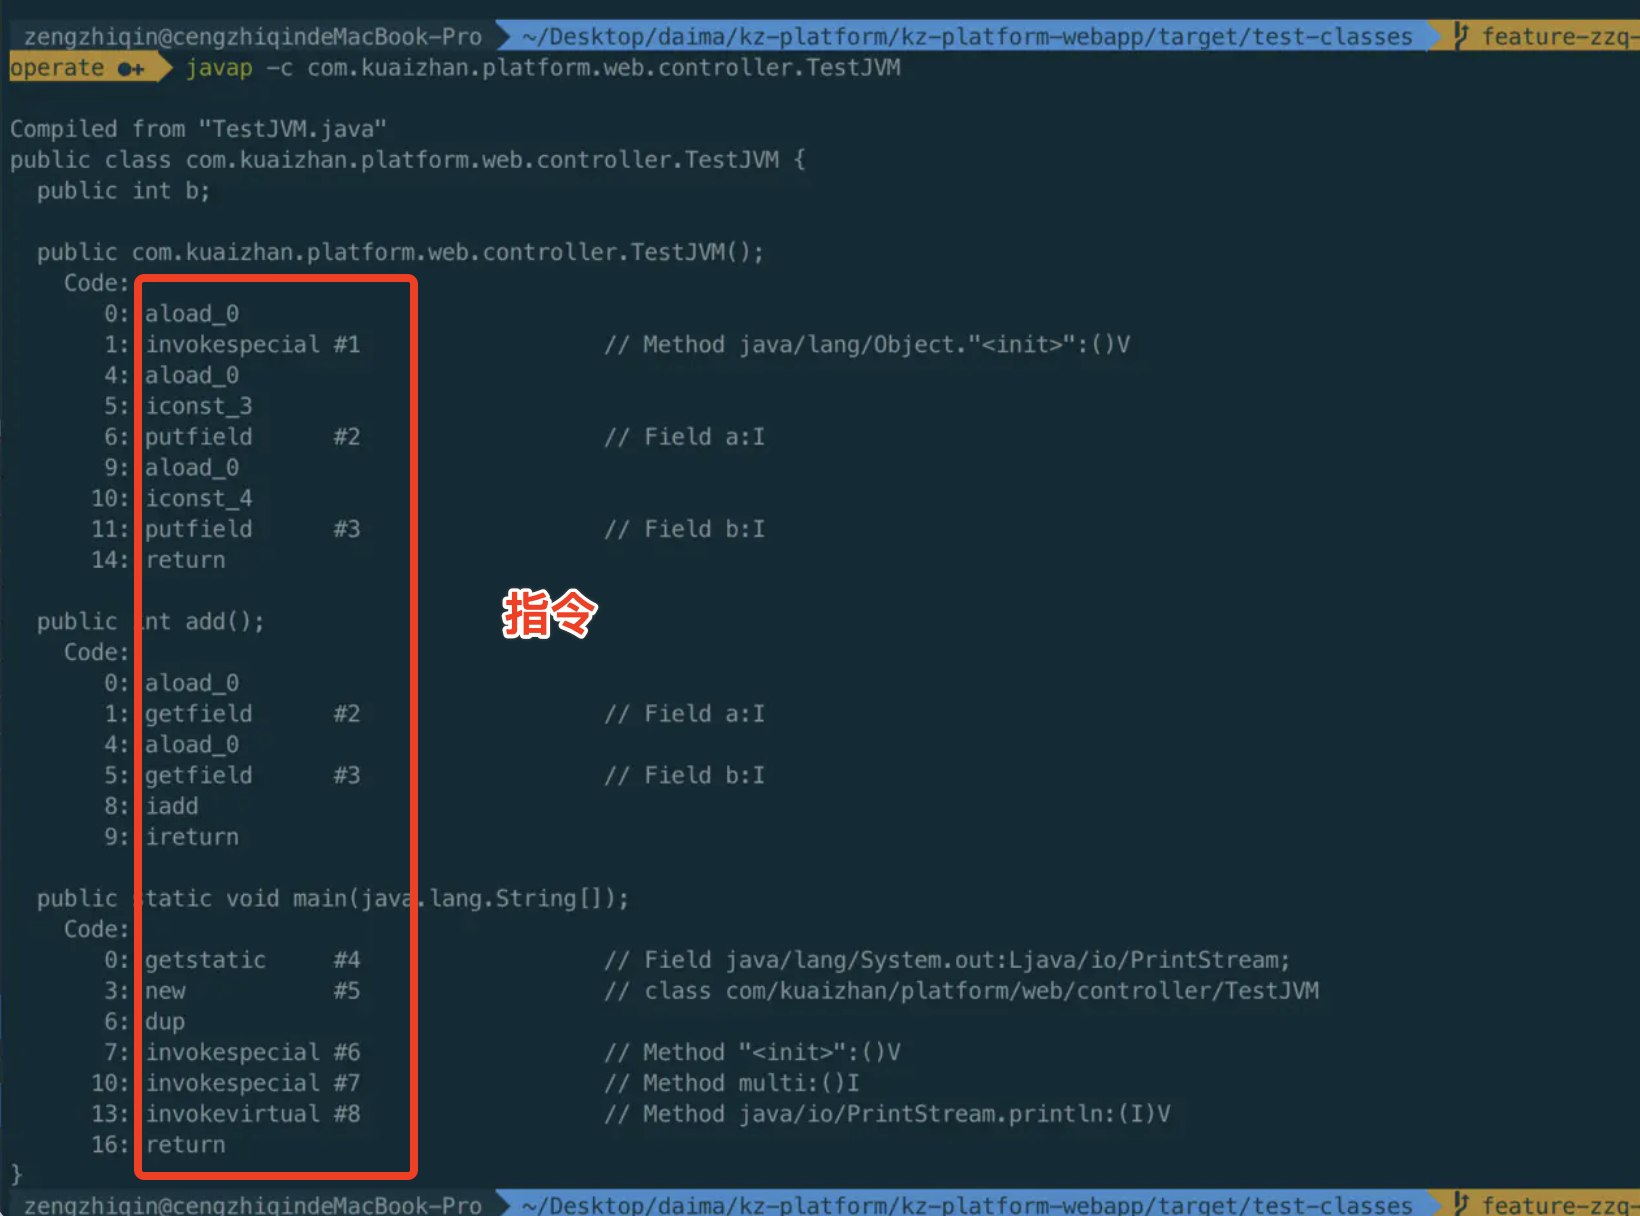The image size is (1640, 1216).
Task: Click the 'public int b;' field line
Action: coord(124,191)
